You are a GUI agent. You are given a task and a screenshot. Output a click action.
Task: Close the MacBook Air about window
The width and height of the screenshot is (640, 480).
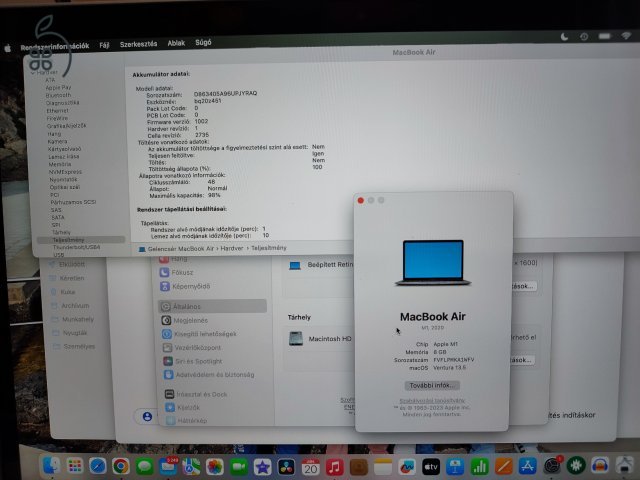pos(360,200)
